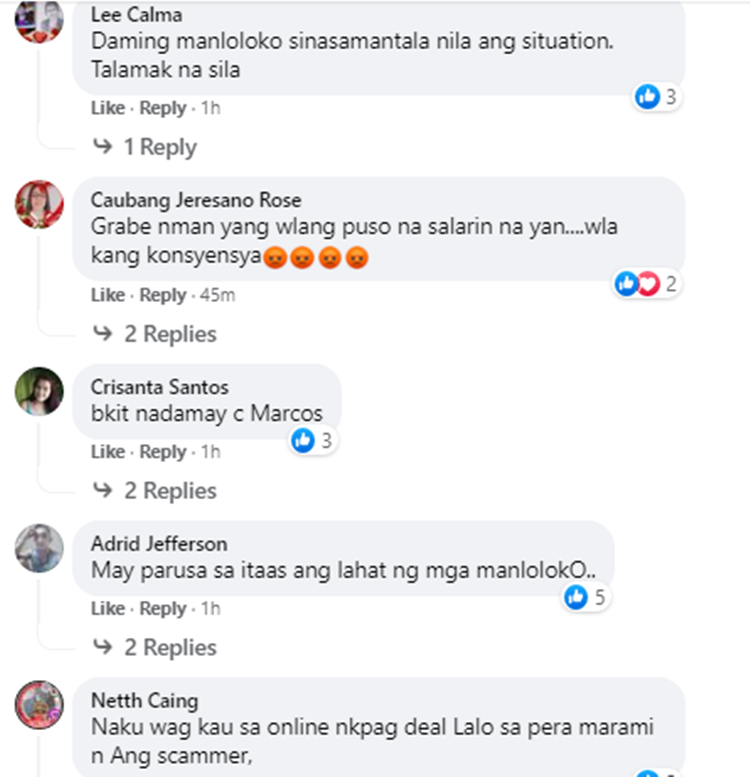Viewport: 750px width, 777px height.
Task: Click the thumbs-up icon with 5 reactions
Action: 576,597
